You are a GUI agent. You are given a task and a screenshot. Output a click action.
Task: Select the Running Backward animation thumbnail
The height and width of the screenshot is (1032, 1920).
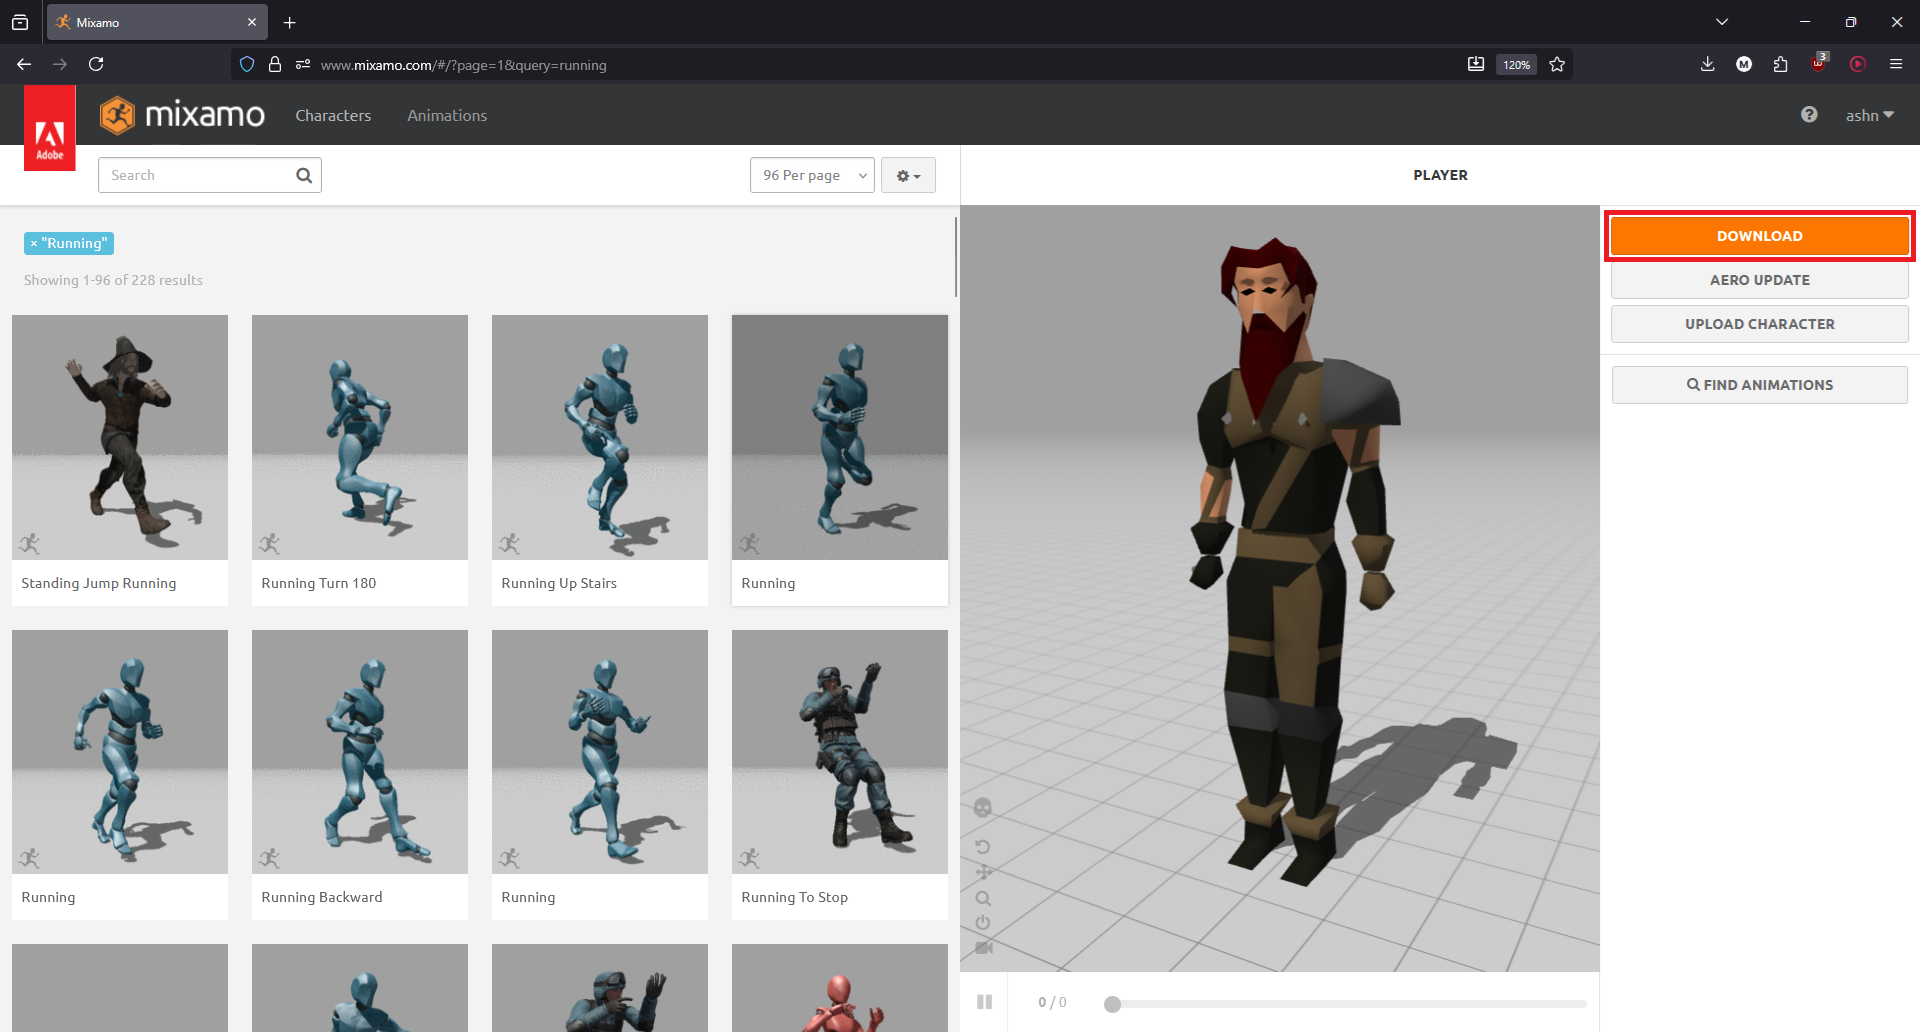click(360, 752)
